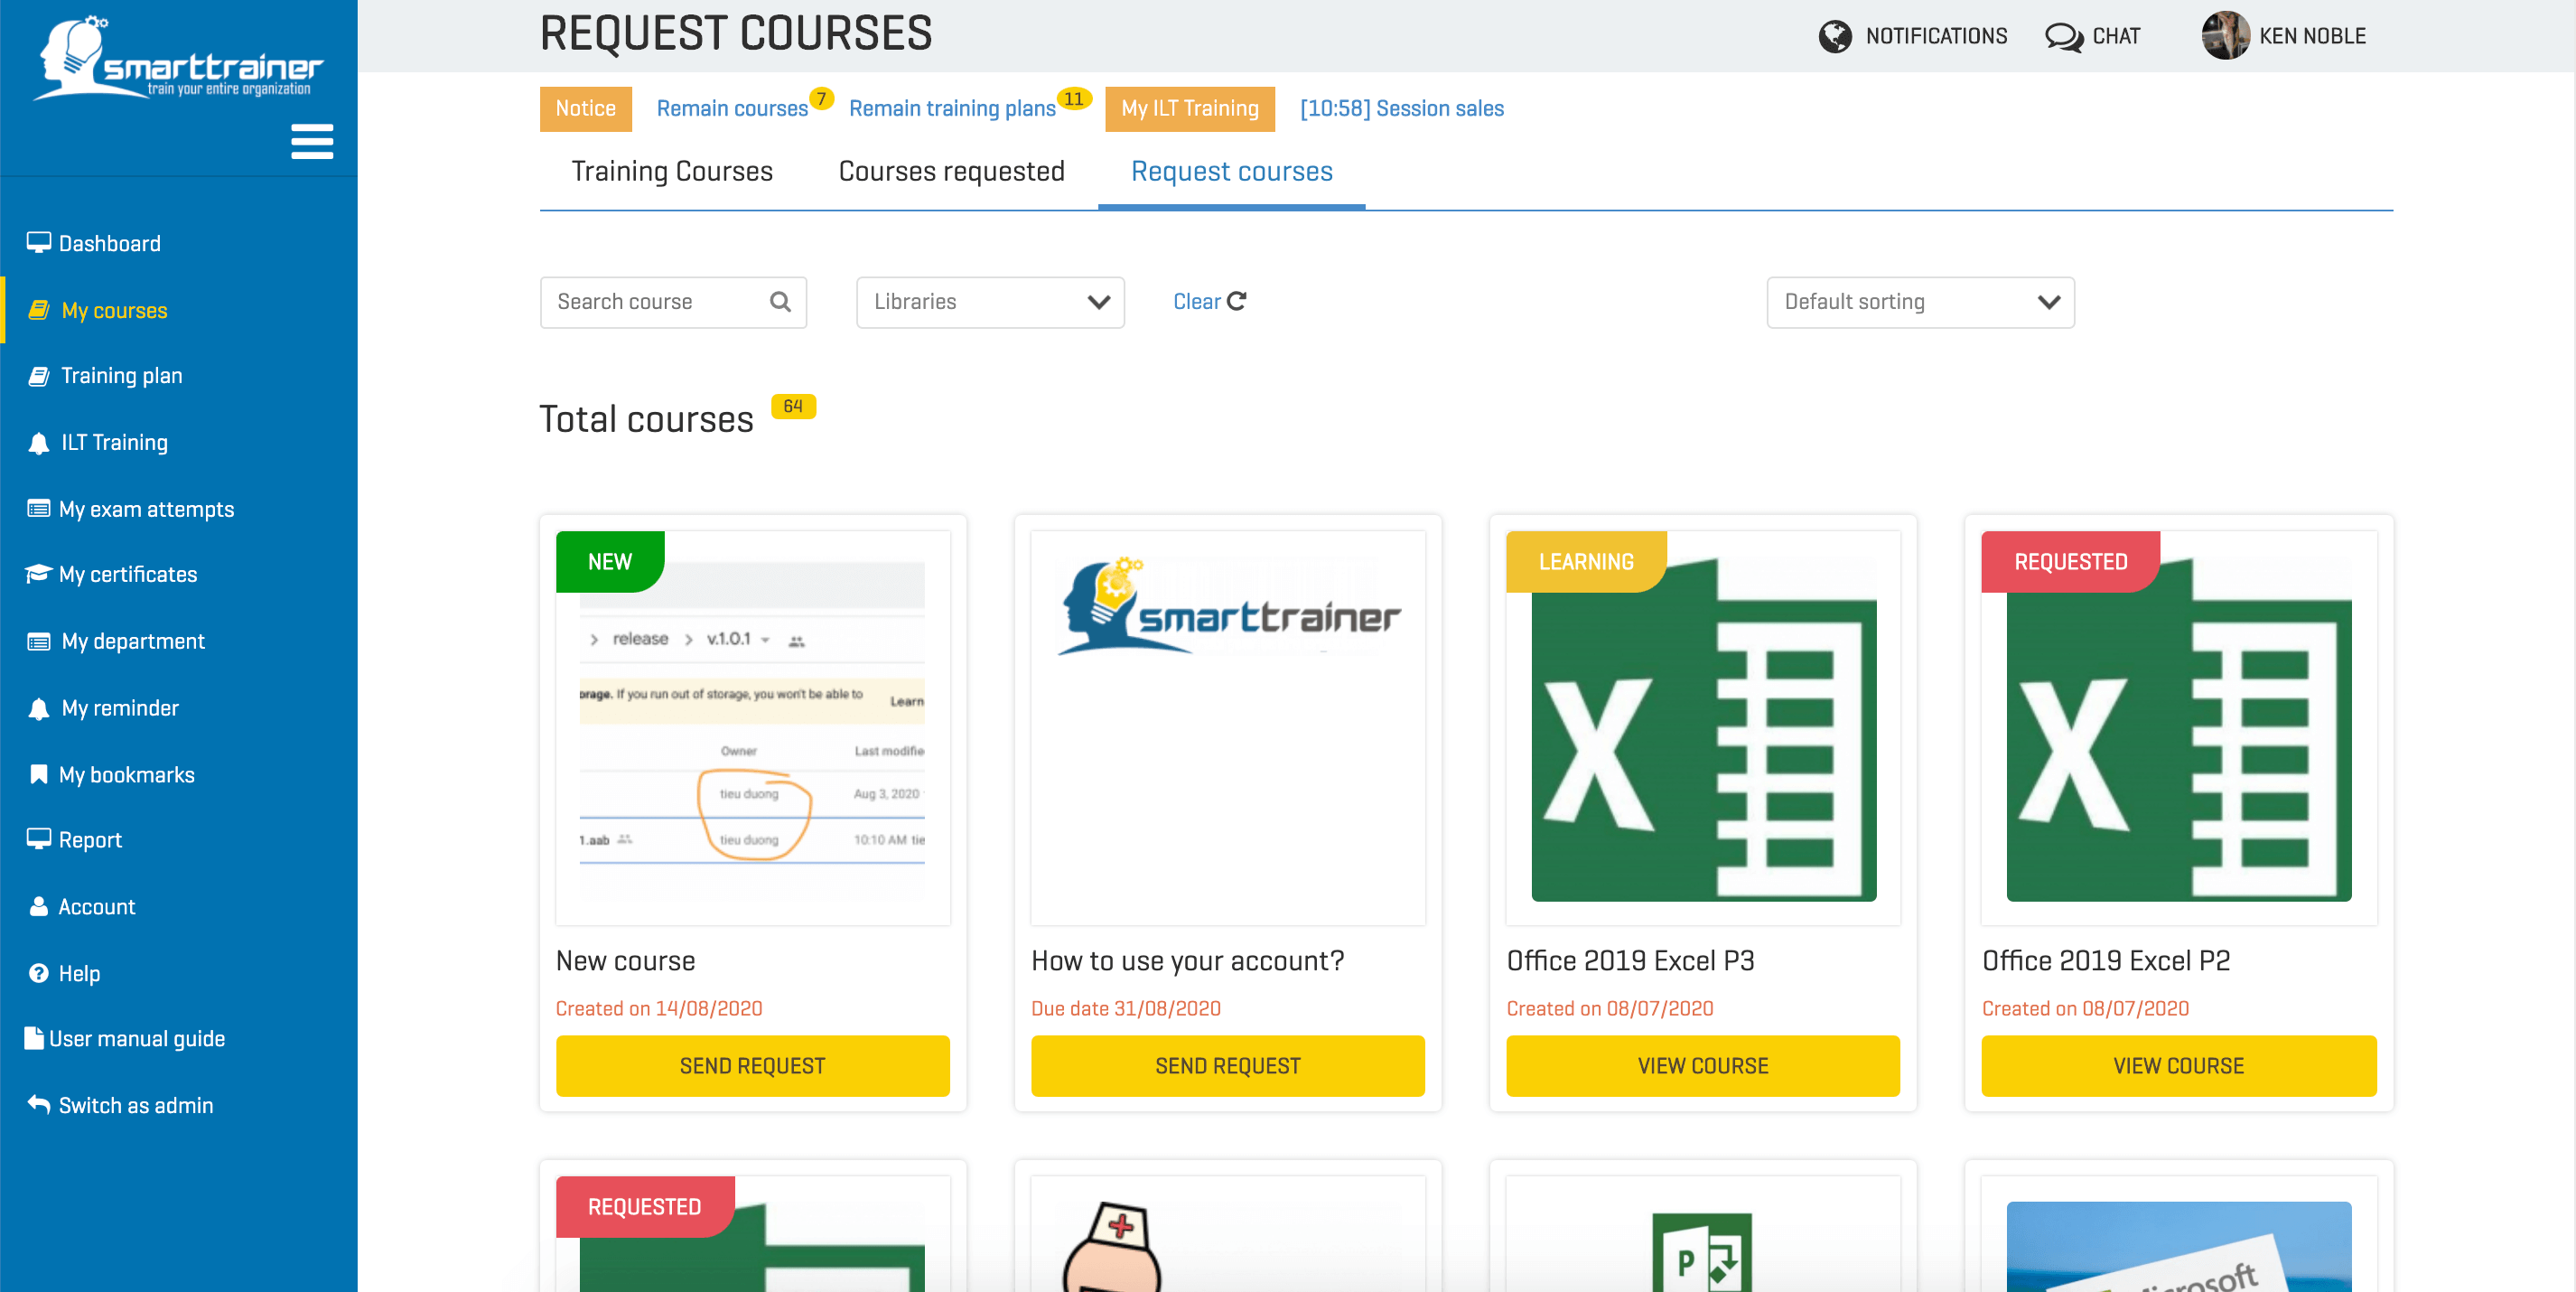Open Ken Noble's profile avatar
This screenshot has width=2576, height=1292.
[2225, 36]
